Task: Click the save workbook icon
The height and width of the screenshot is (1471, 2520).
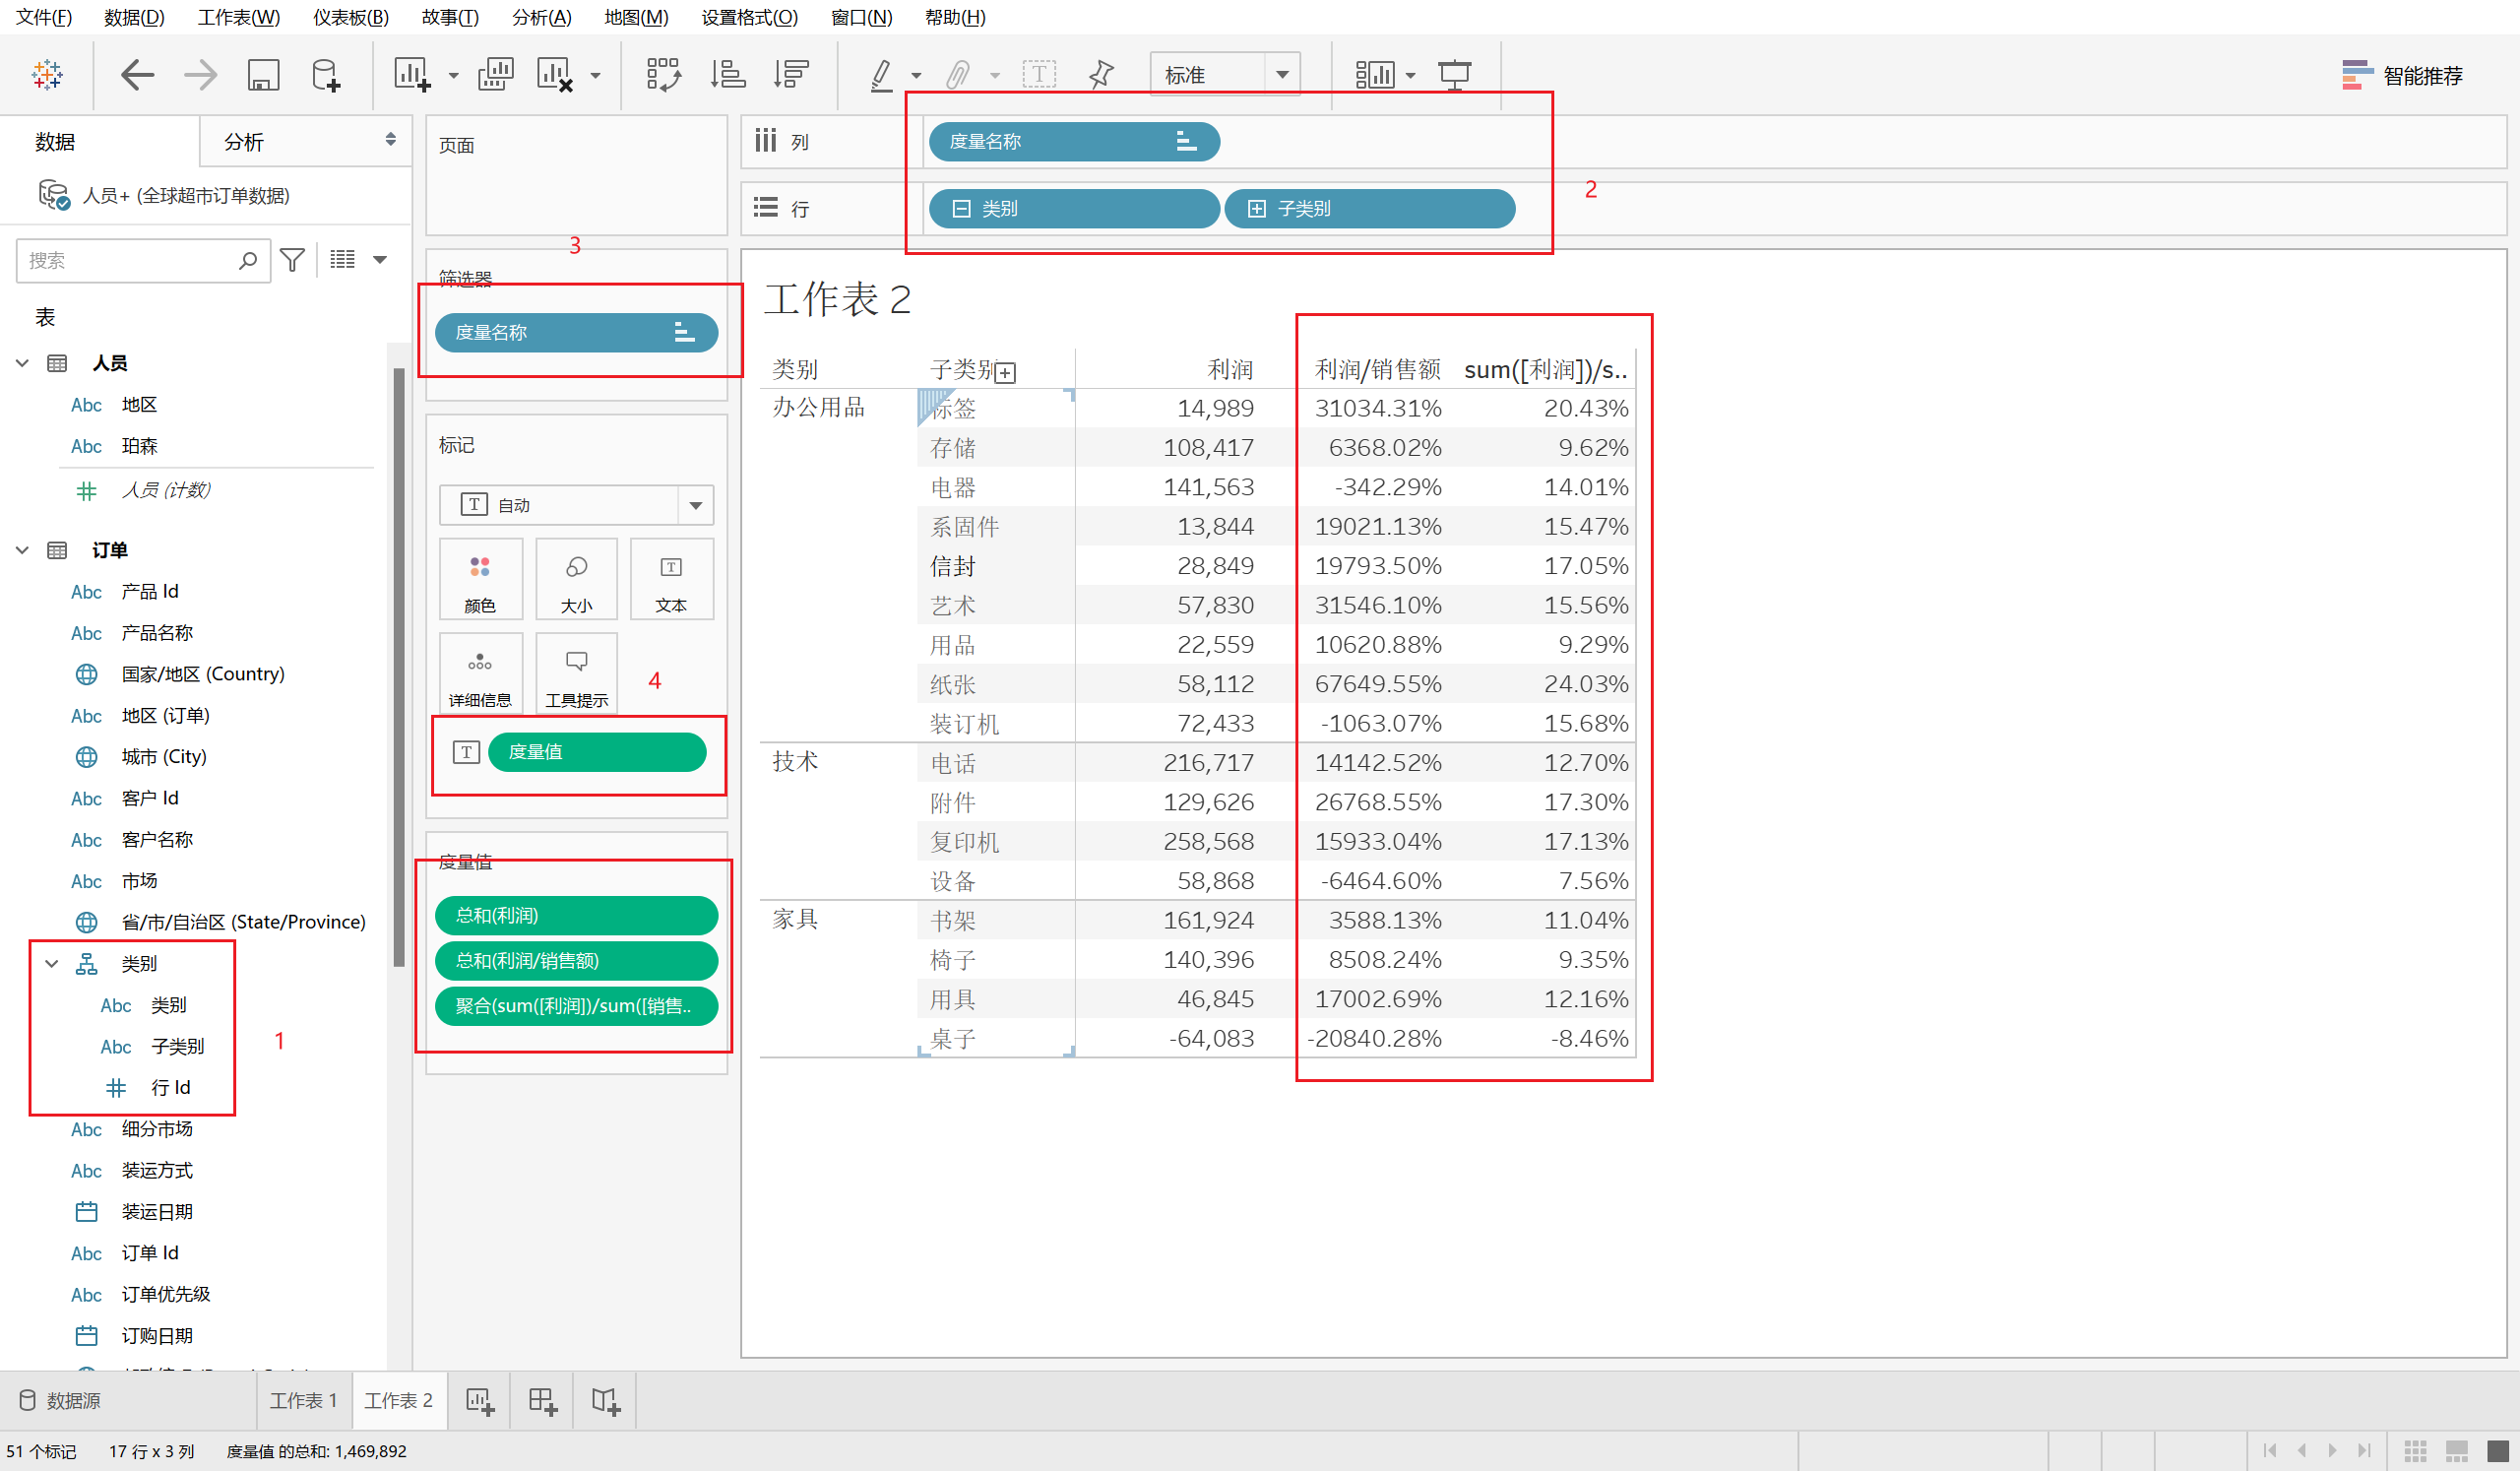Action: [263, 75]
